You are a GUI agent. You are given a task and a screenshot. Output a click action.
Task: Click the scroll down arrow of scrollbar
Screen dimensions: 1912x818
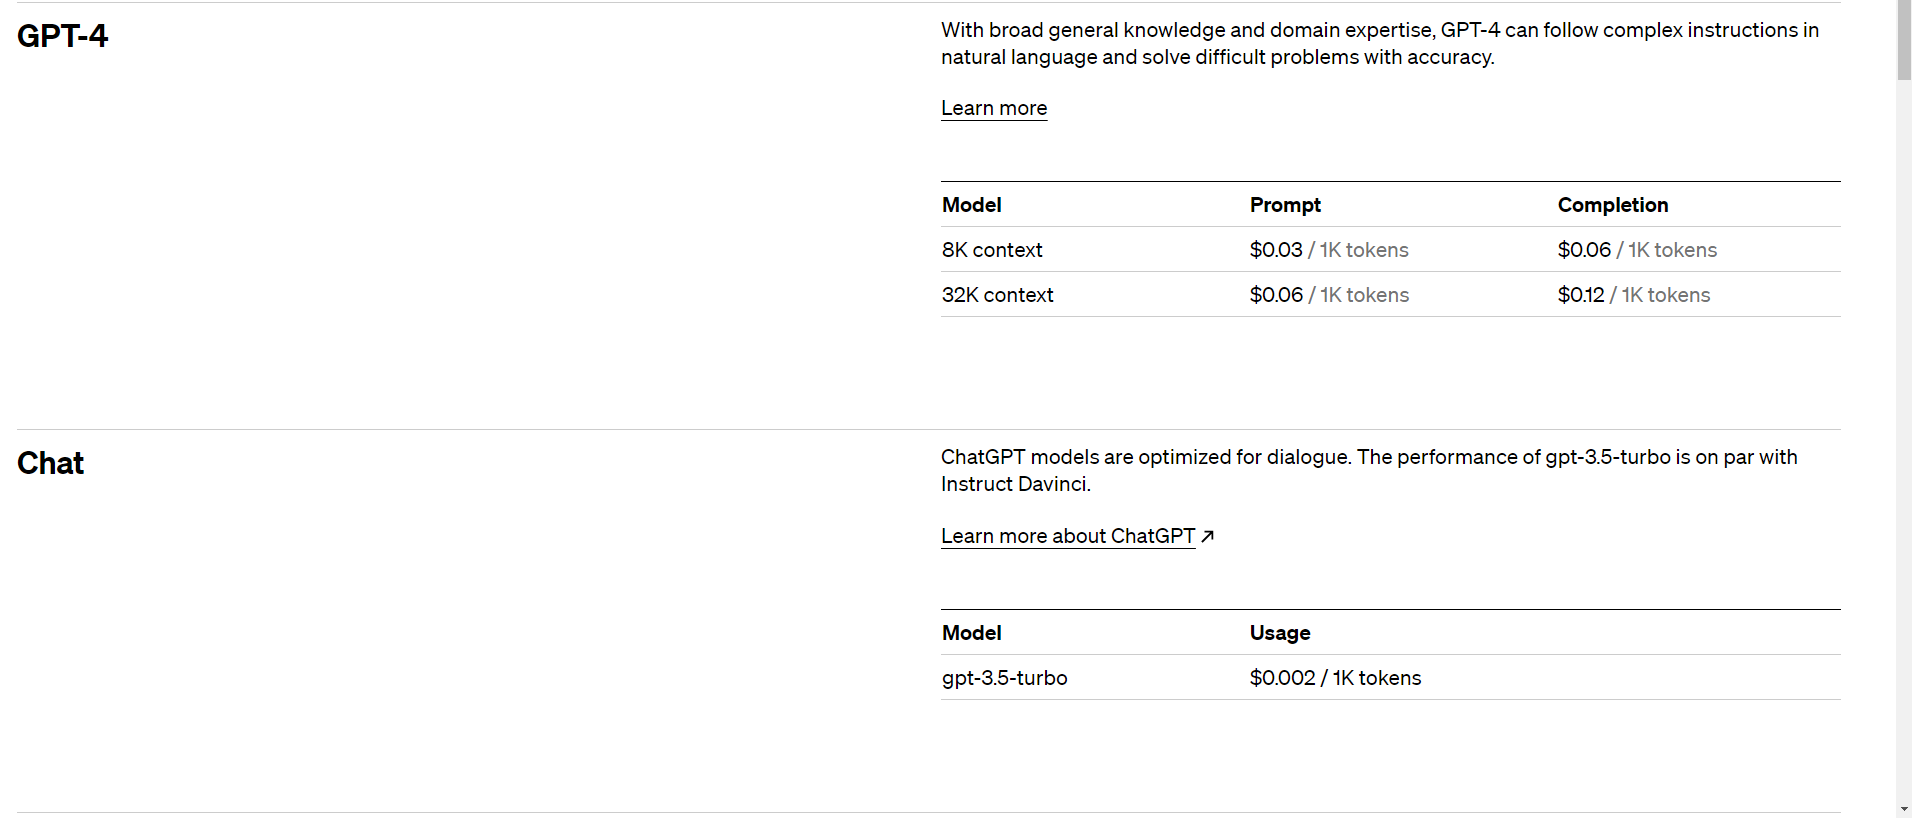1903,809
